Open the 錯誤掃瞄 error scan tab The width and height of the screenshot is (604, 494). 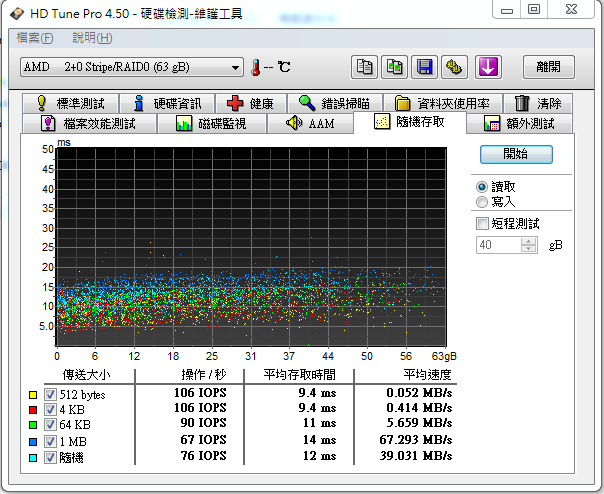tap(335, 103)
